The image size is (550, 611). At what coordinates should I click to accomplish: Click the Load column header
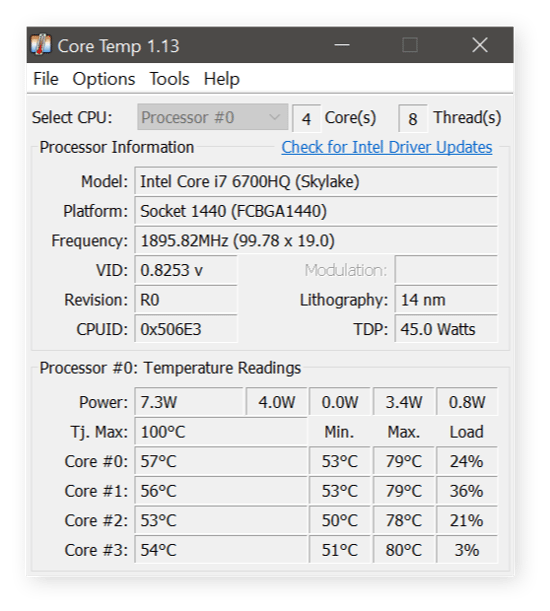click(467, 432)
